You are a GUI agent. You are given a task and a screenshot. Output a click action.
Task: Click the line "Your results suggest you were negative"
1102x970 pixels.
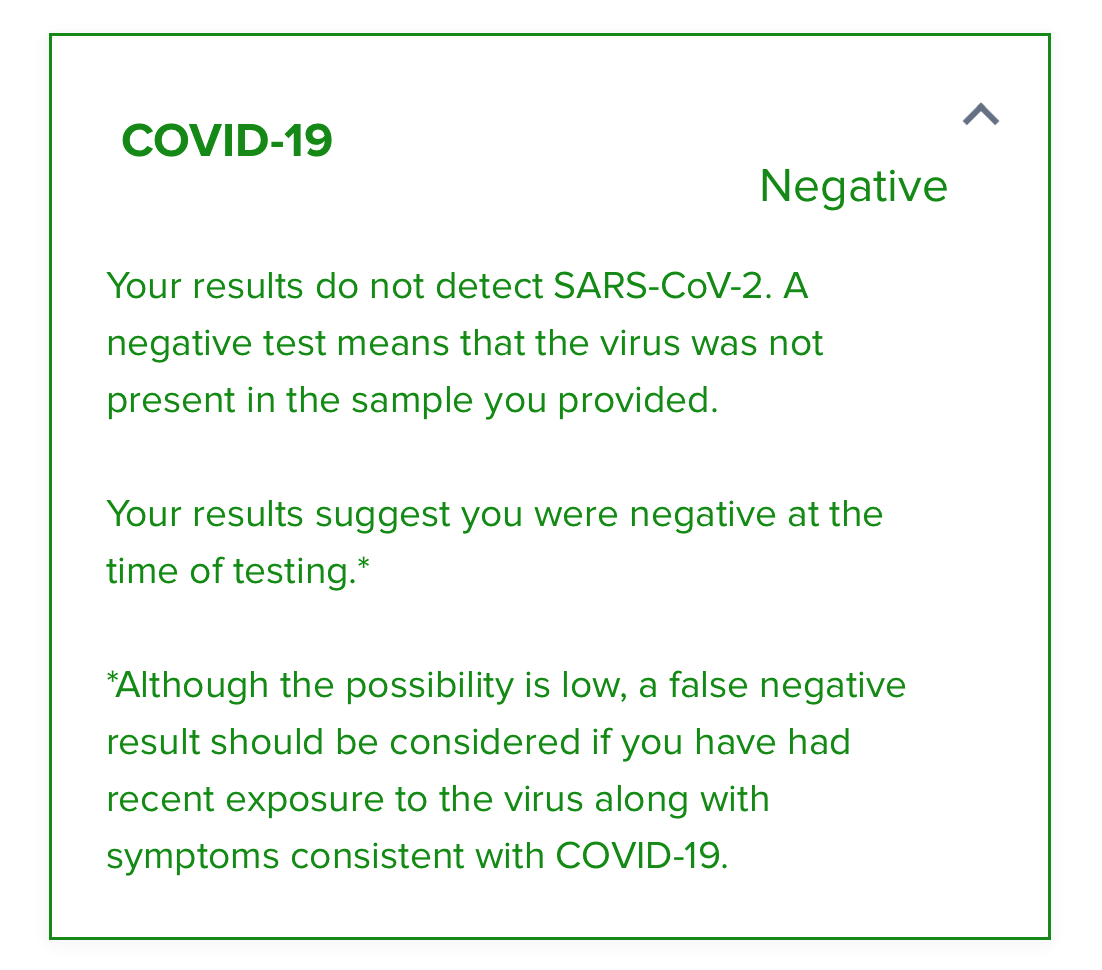(x=494, y=515)
